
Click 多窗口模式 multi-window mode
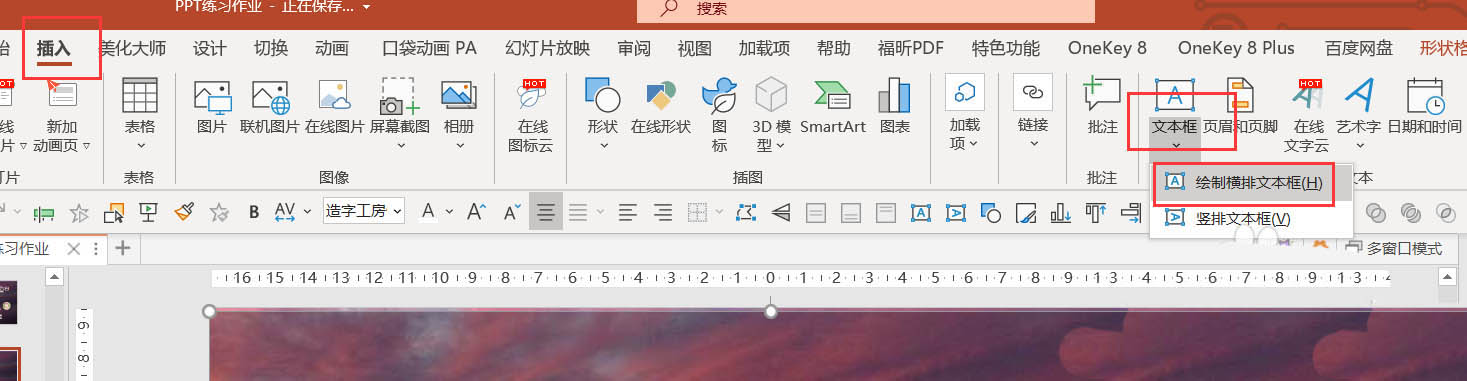[x=1394, y=247]
